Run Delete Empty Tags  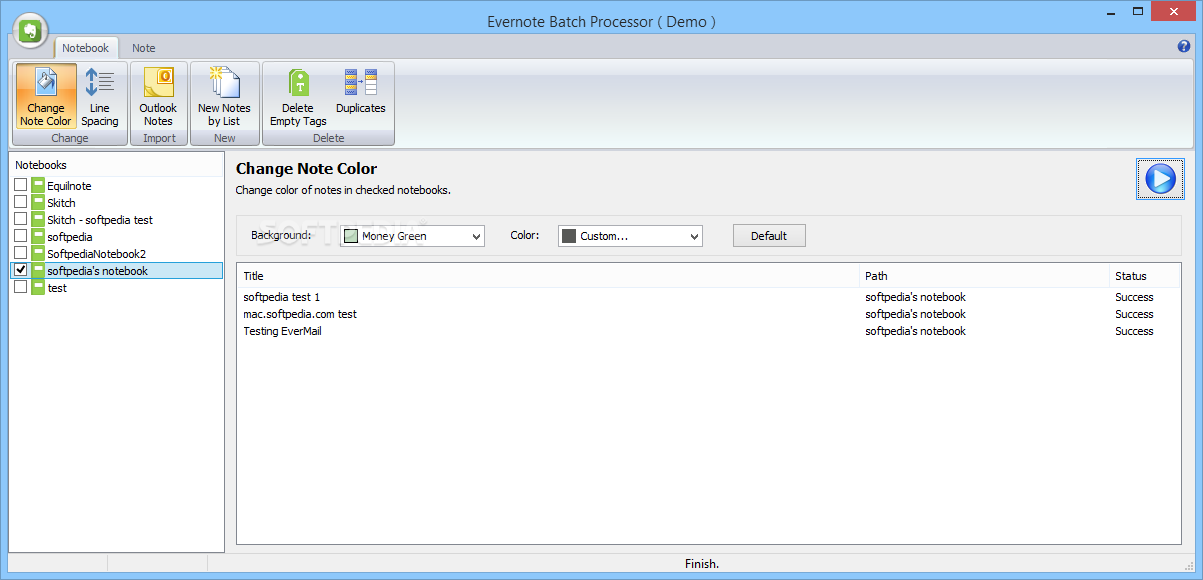(x=298, y=97)
